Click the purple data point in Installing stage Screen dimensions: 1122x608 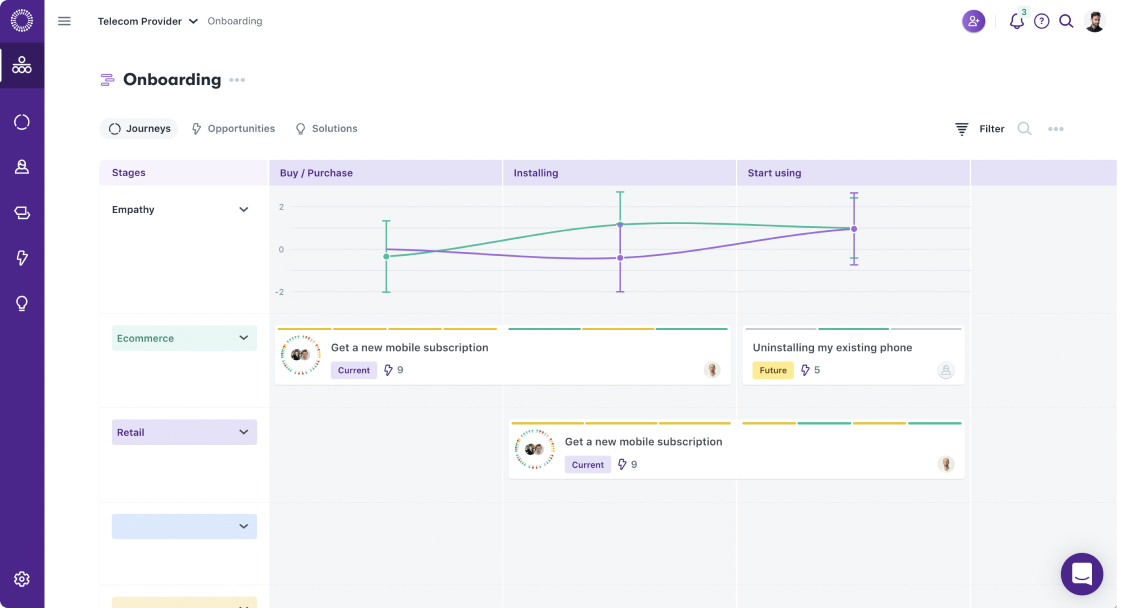click(x=620, y=258)
